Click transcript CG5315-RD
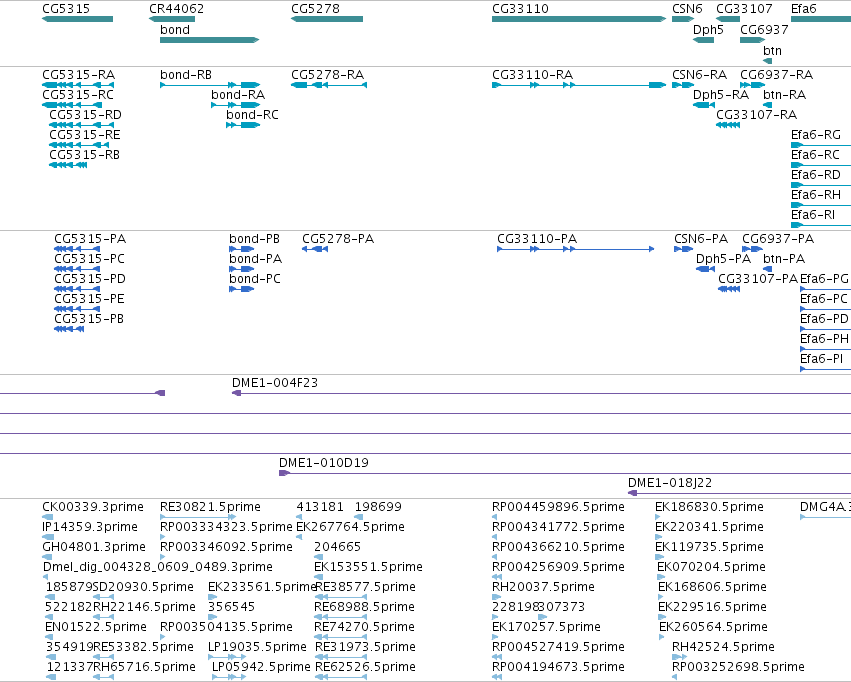851x682 pixels. pyautogui.click(x=81, y=125)
